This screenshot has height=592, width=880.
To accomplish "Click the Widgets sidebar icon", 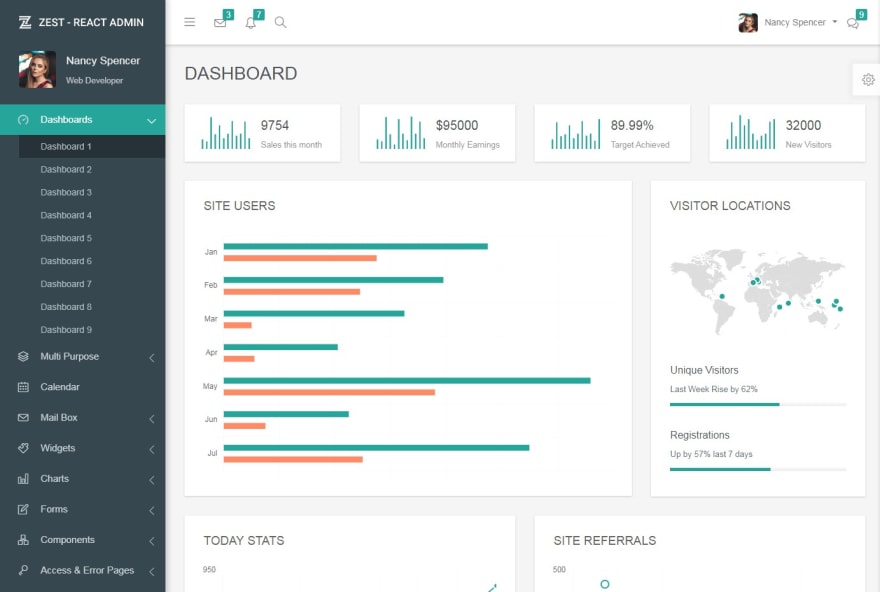I will pos(23,448).
